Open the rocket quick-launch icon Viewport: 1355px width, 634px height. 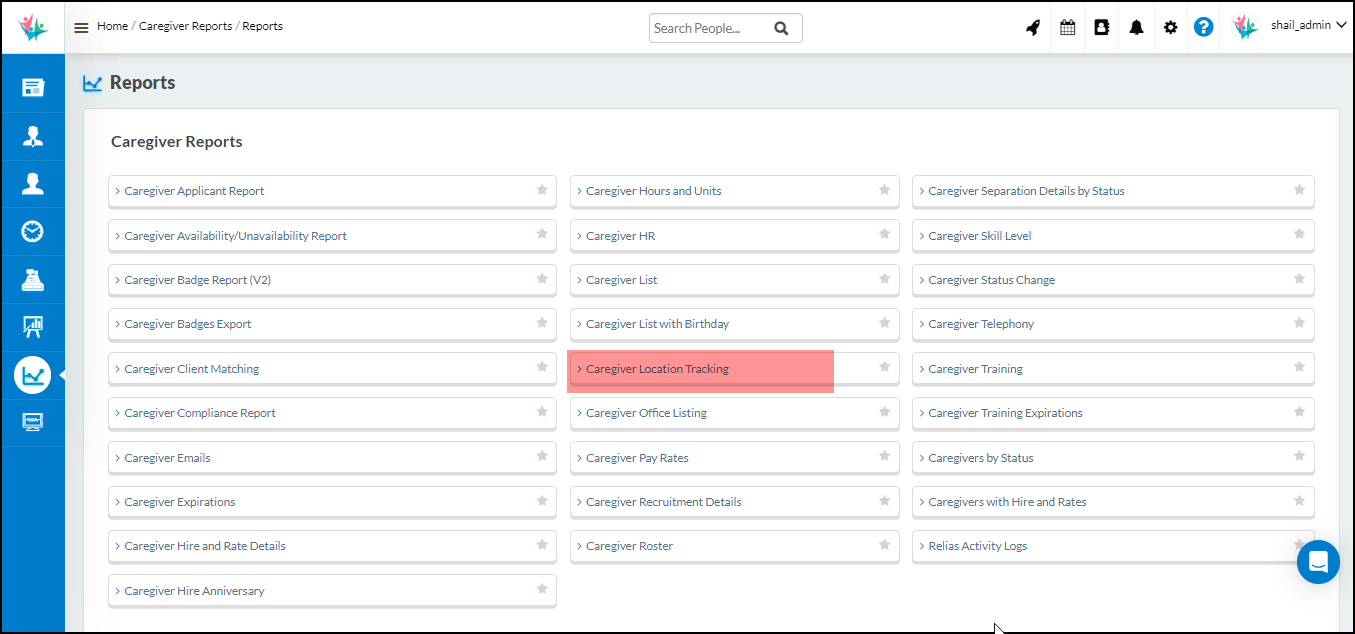pyautogui.click(x=1032, y=27)
